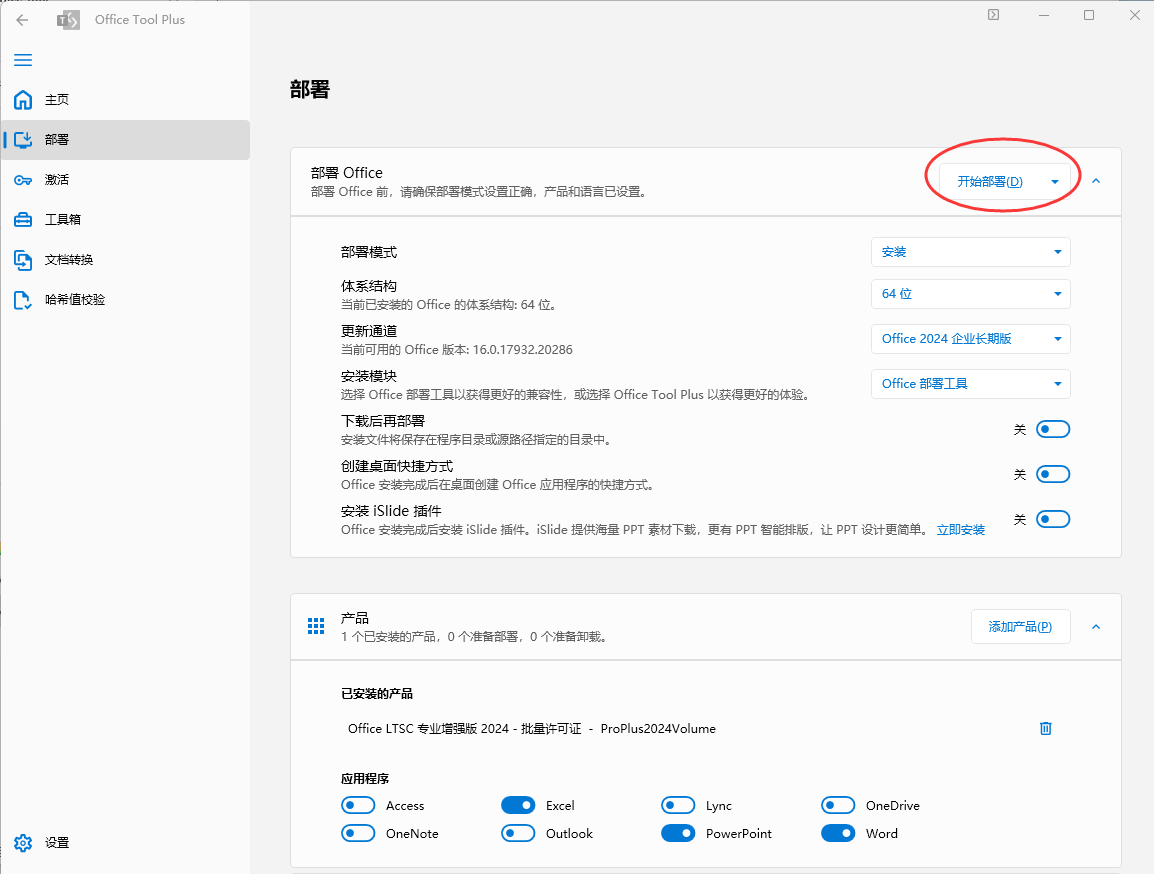The height and width of the screenshot is (874, 1154).
Task: Disable the Excel application toggle
Action: [x=518, y=805]
